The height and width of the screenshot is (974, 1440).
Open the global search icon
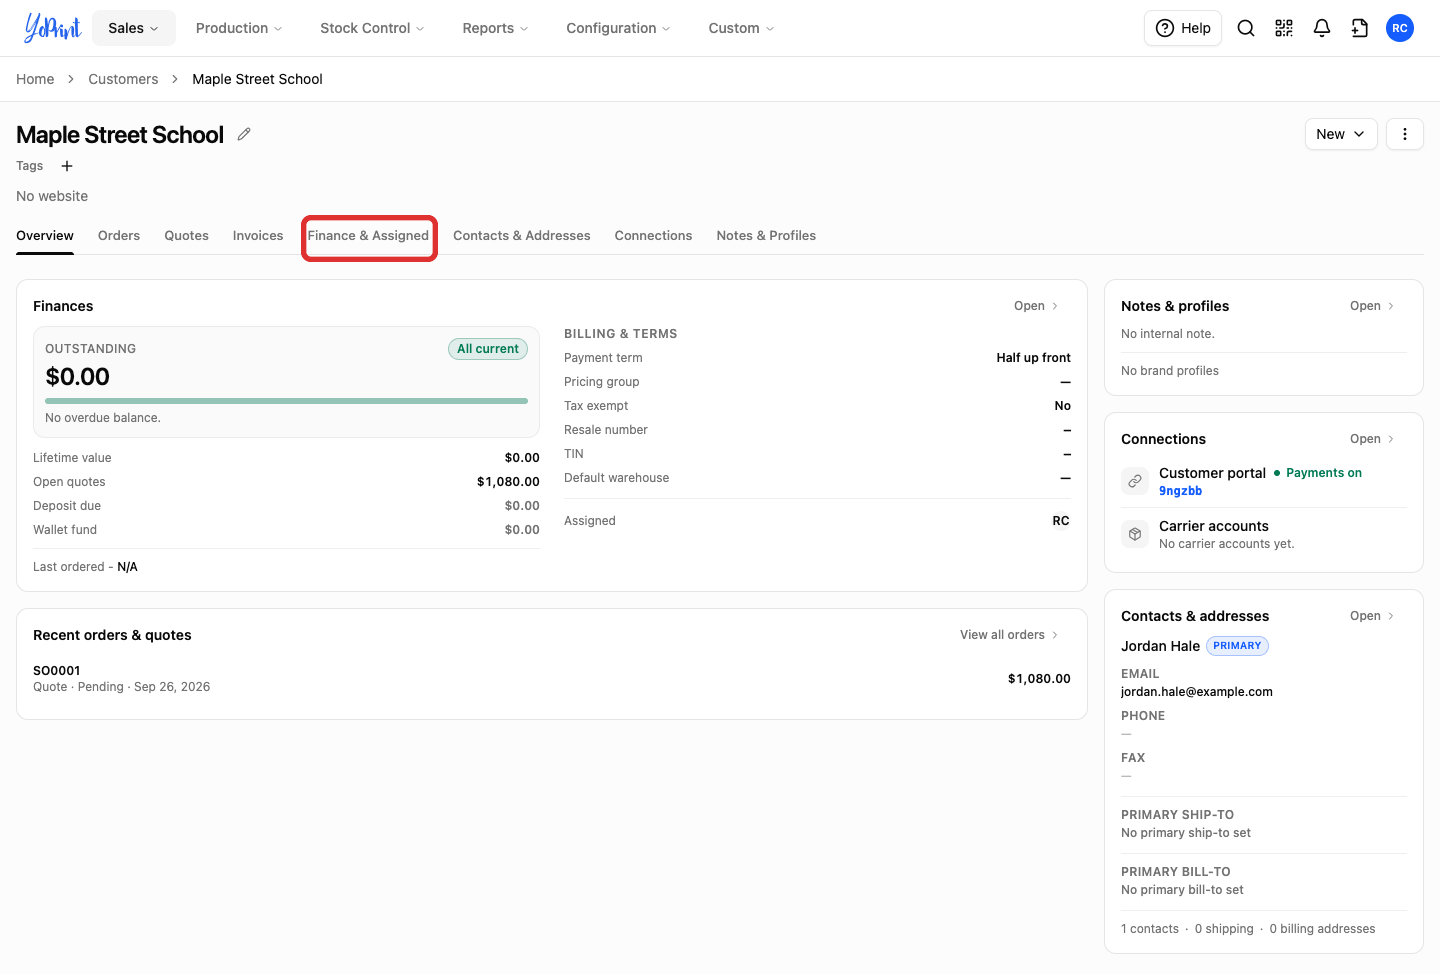point(1246,28)
